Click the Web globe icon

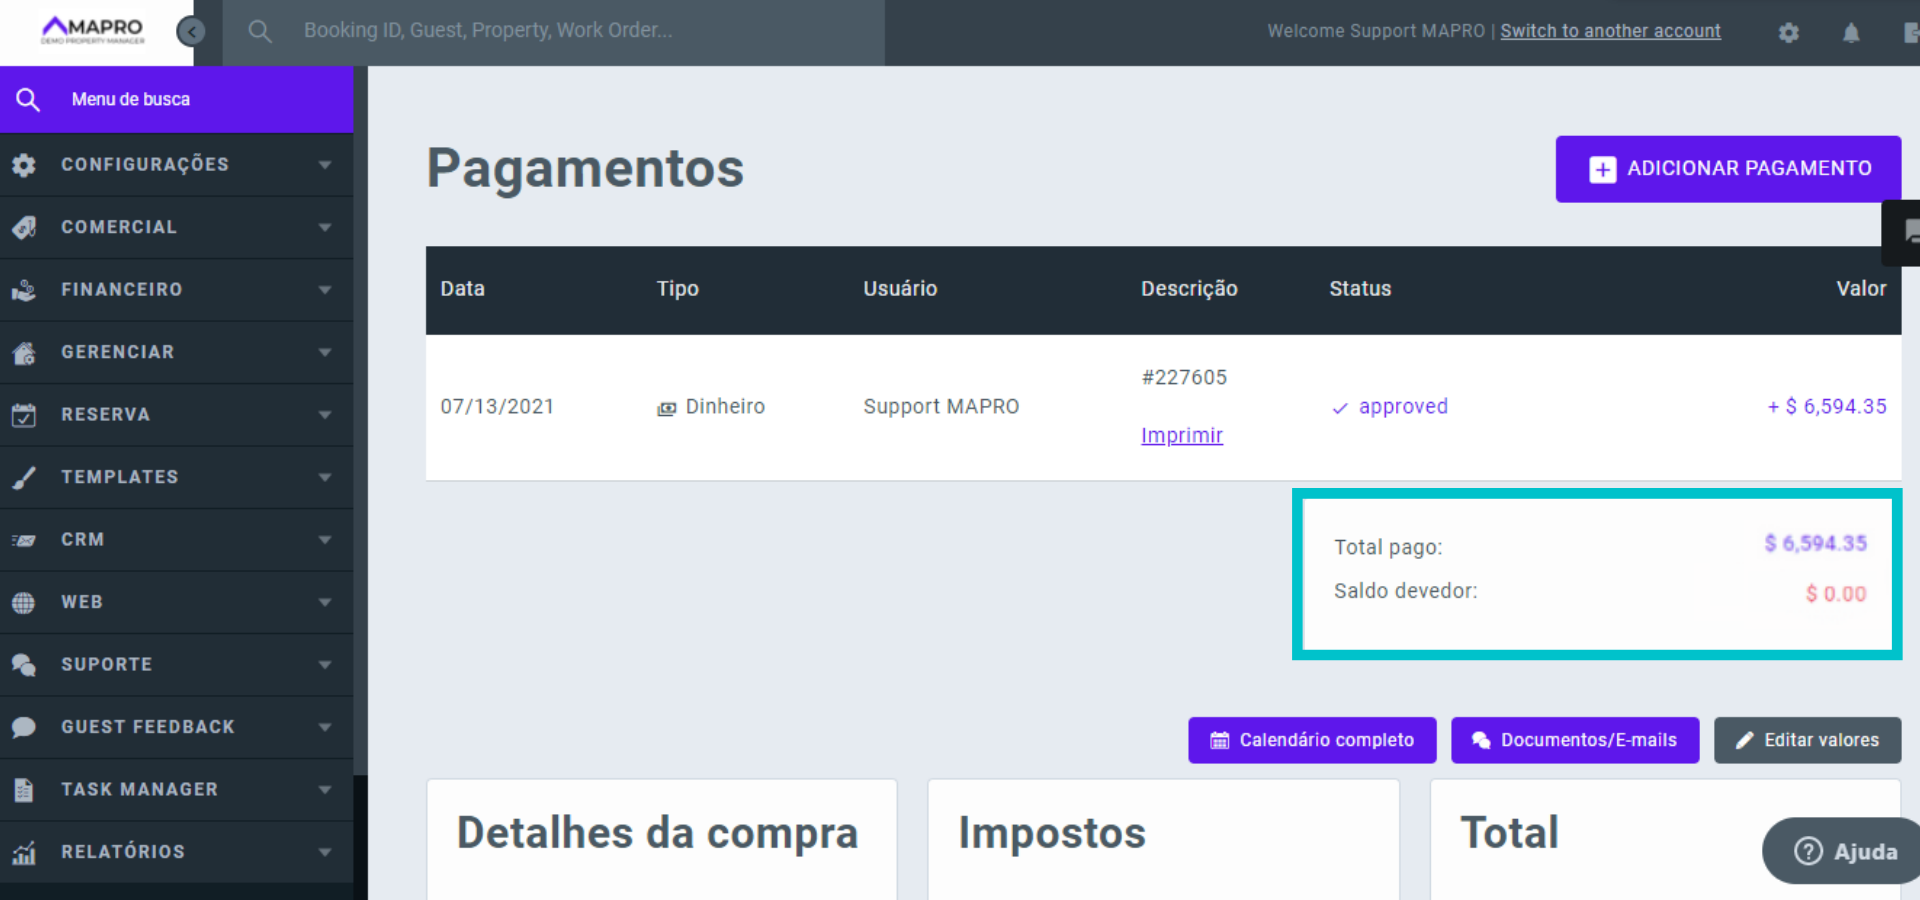[x=24, y=602]
